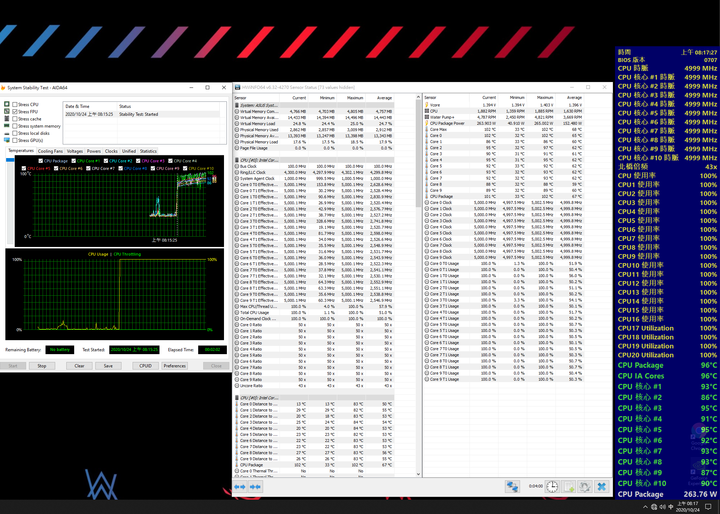Click the disk icon beside Stress local disks
Screen dimensions: 720x514
tap(7, 133)
